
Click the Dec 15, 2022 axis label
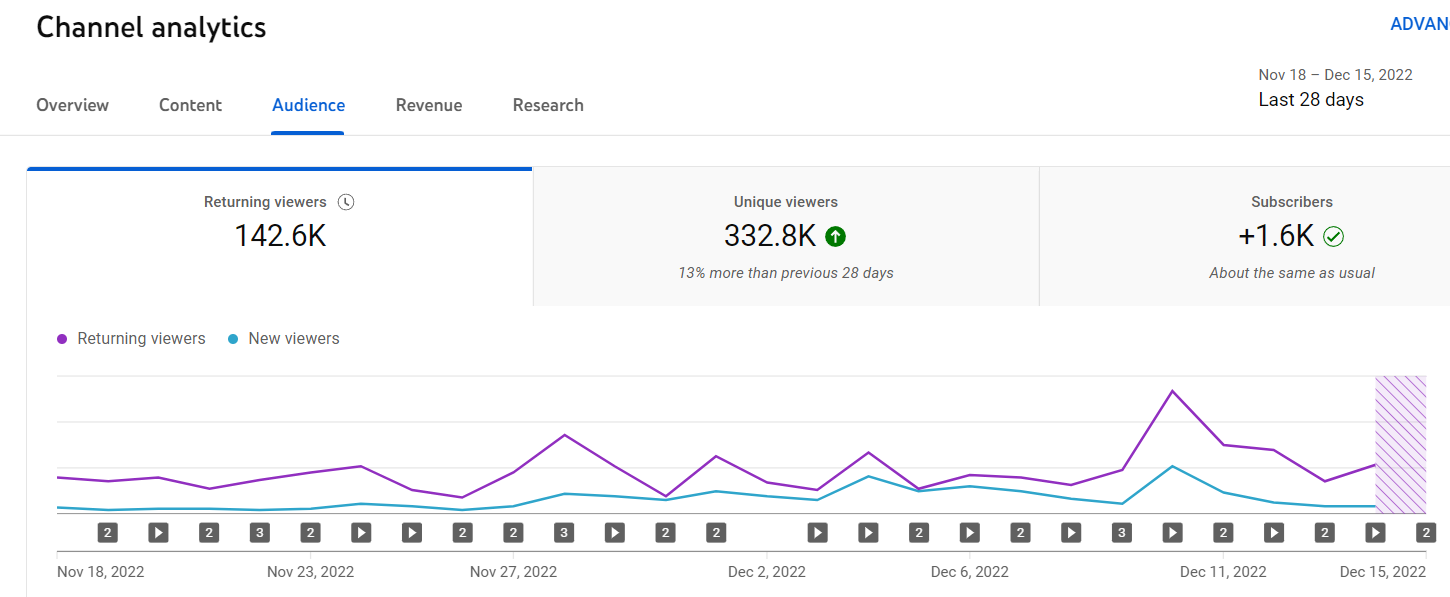(1383, 572)
